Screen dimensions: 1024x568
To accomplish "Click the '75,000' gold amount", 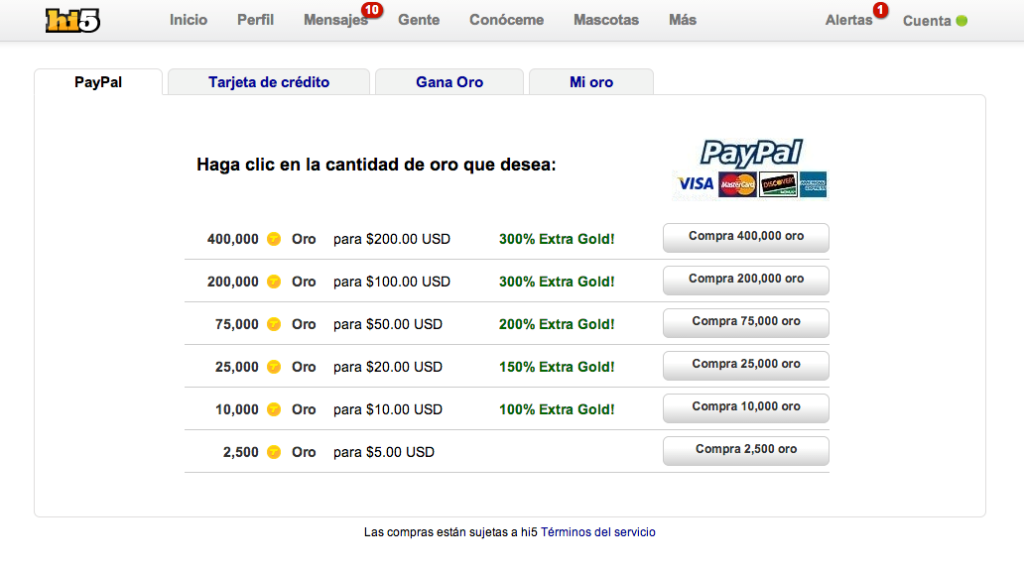I will [237, 324].
